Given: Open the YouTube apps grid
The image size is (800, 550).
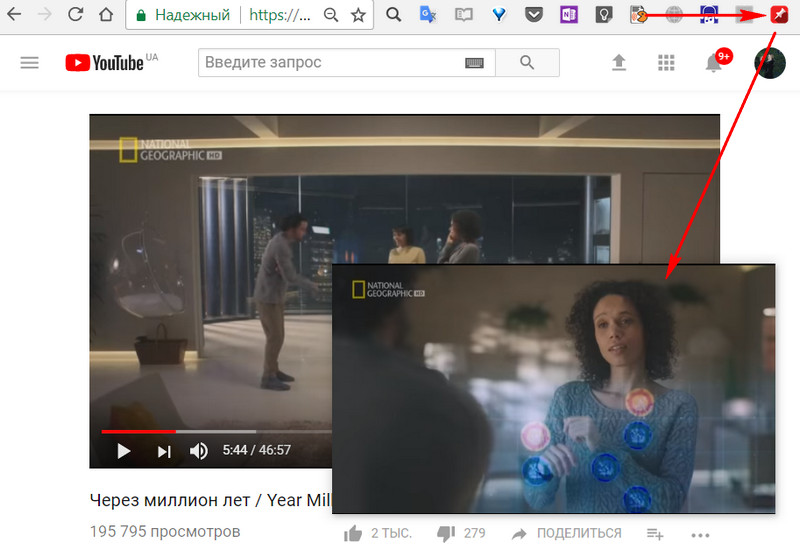Looking at the screenshot, I should pos(666,63).
